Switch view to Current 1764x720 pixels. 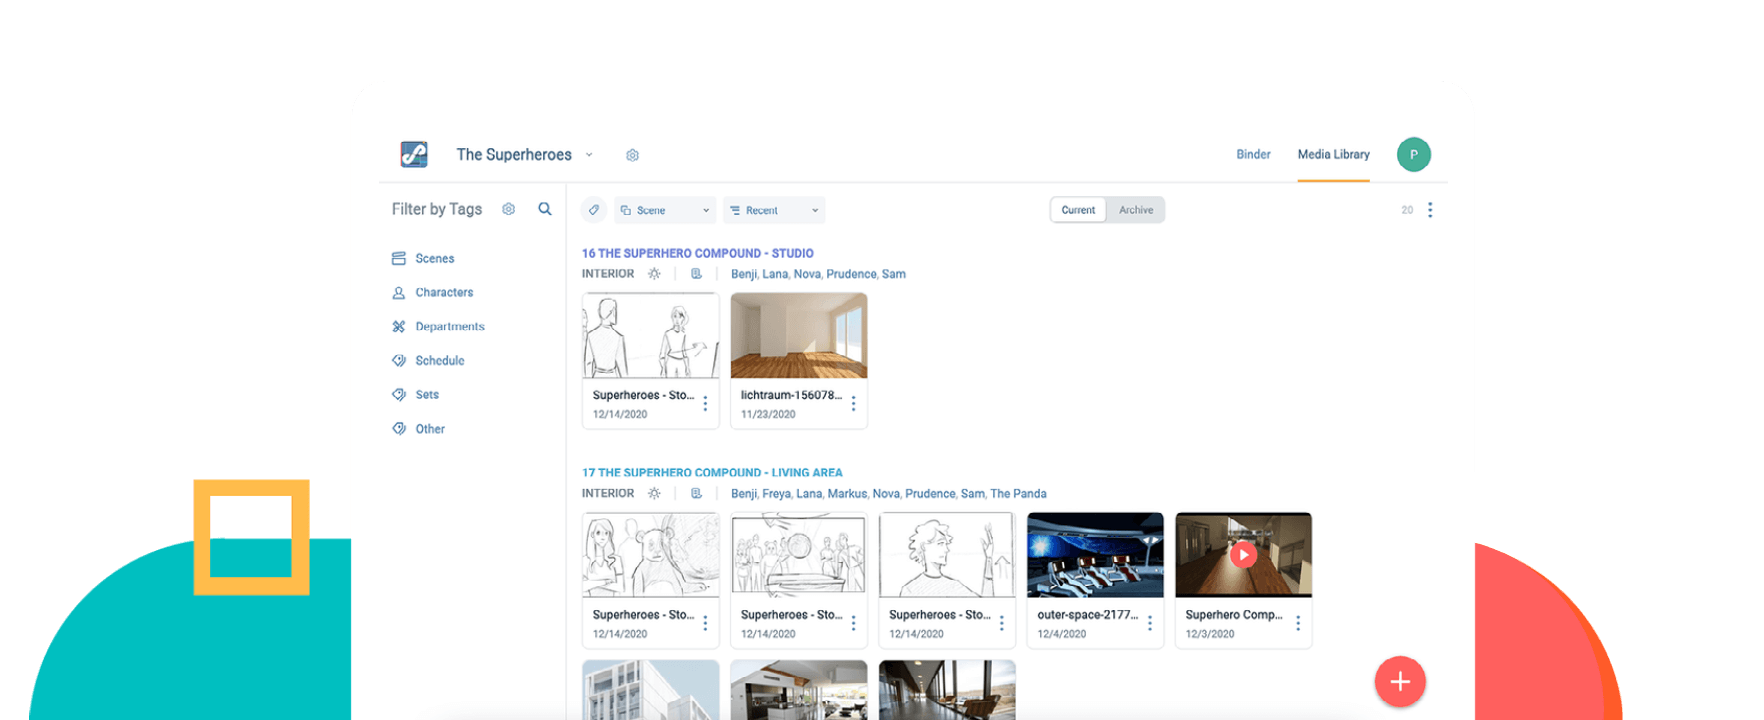(x=1078, y=210)
